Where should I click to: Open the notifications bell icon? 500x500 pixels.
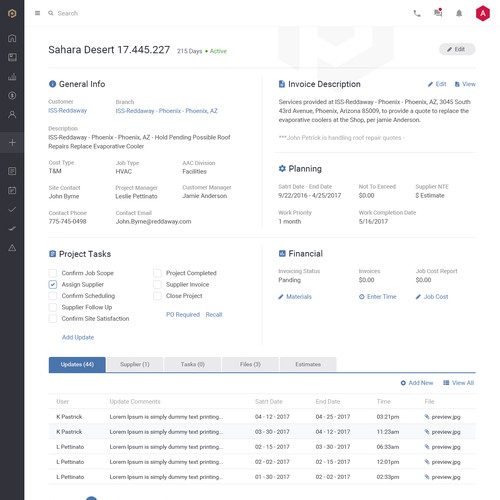[x=459, y=13]
